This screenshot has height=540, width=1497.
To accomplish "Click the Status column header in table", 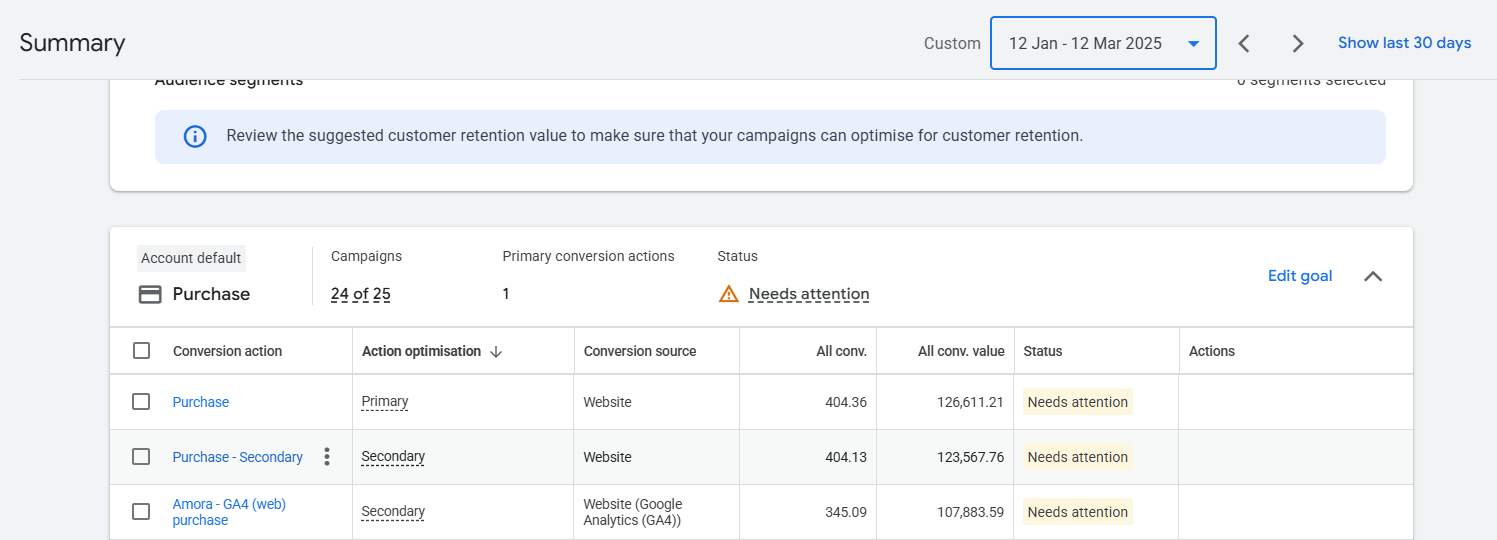I will point(1043,351).
